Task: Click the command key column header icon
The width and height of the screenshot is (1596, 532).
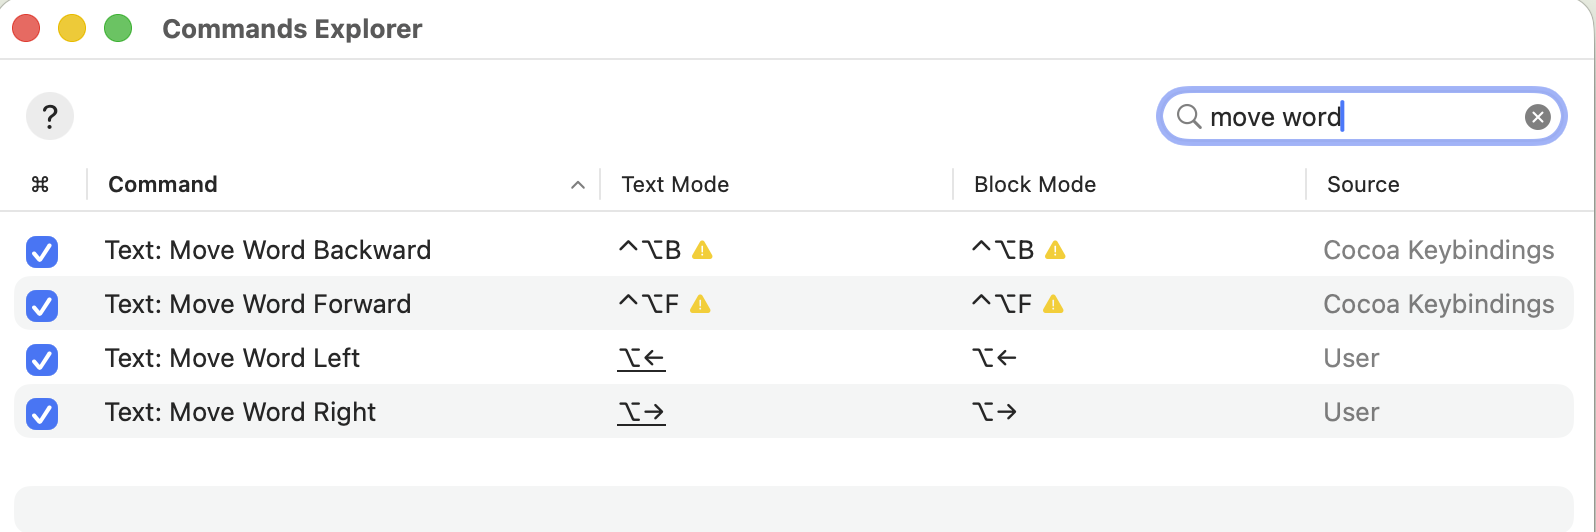Action: 40,184
